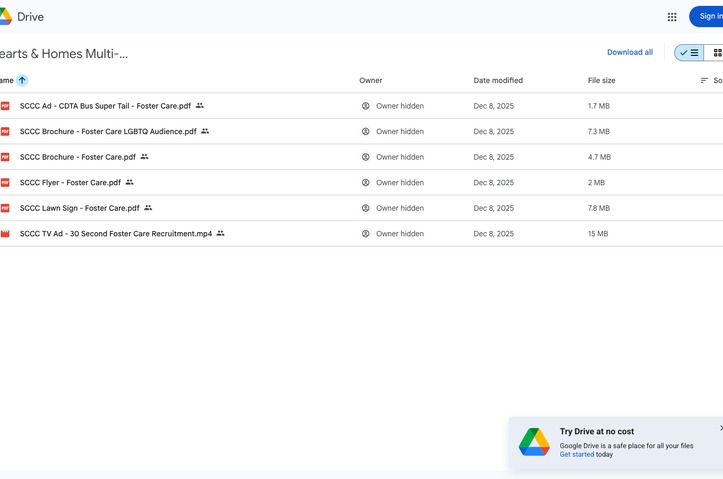
Task: Click 1.7 MB file size value
Action: [599, 106]
